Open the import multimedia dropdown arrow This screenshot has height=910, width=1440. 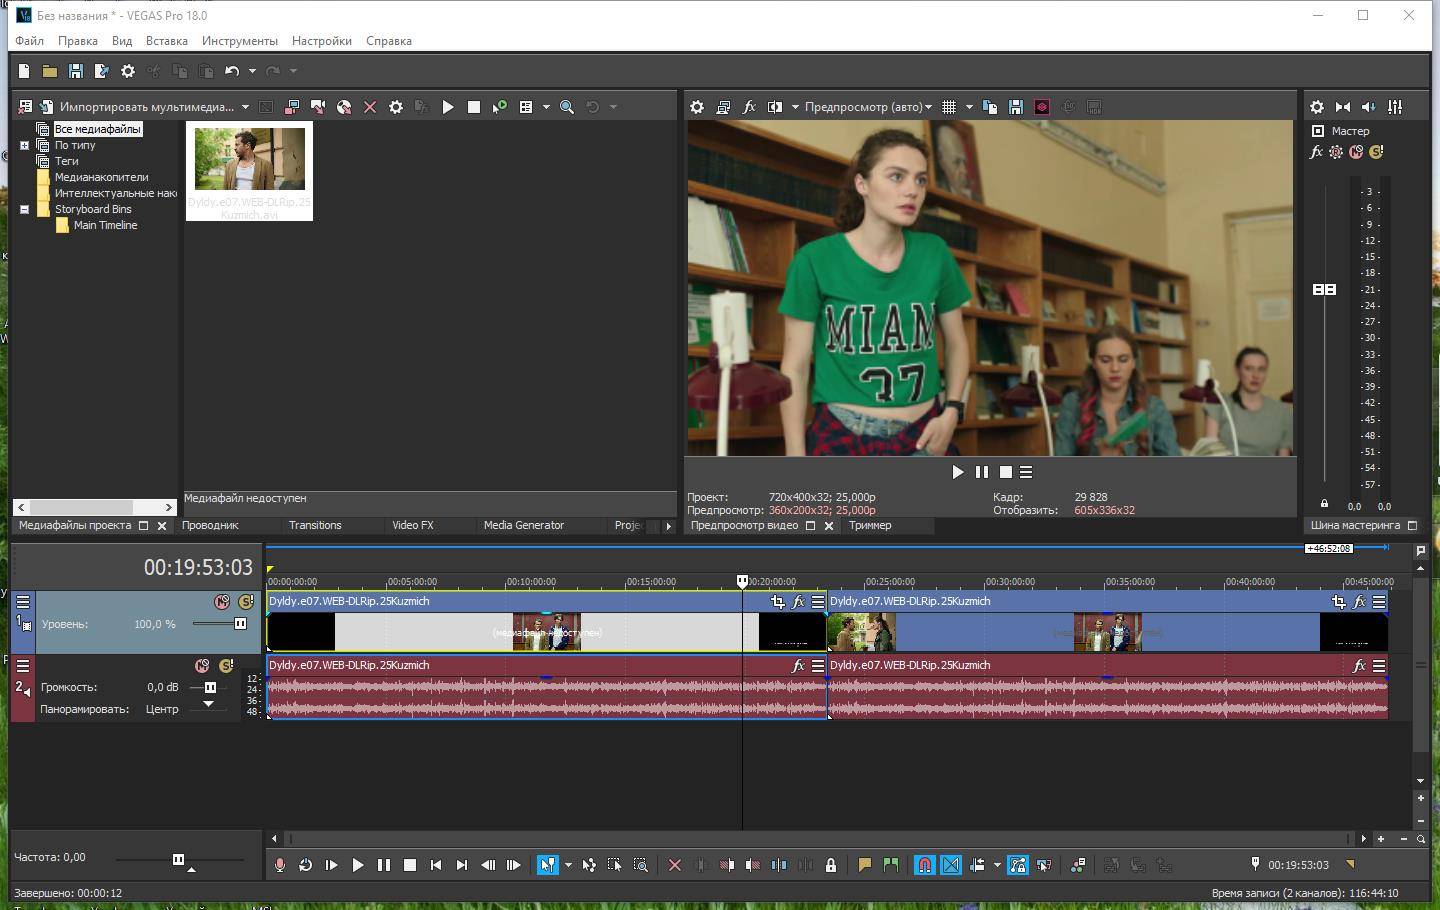(x=245, y=107)
